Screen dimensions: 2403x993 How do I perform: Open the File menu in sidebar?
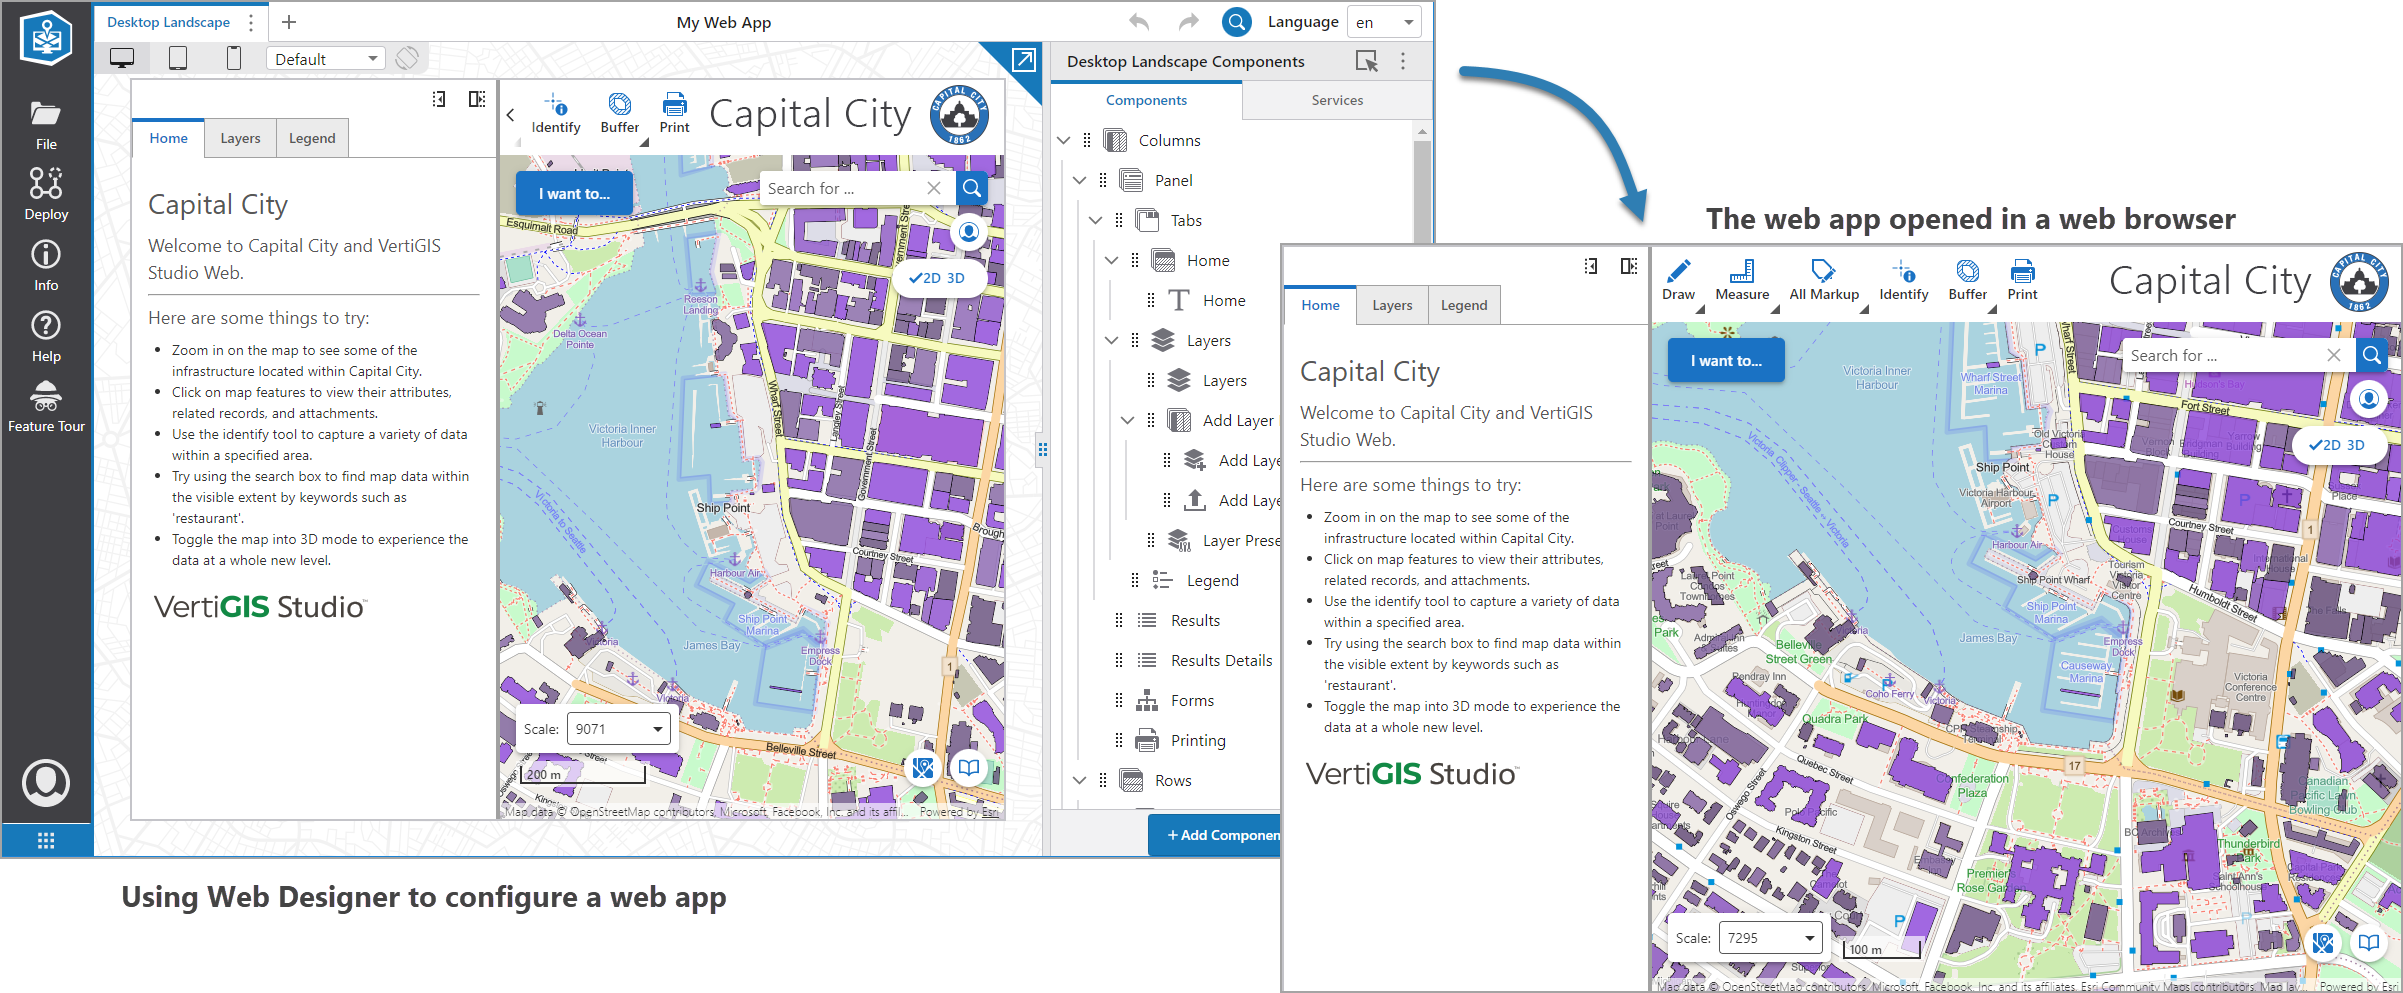[46, 124]
